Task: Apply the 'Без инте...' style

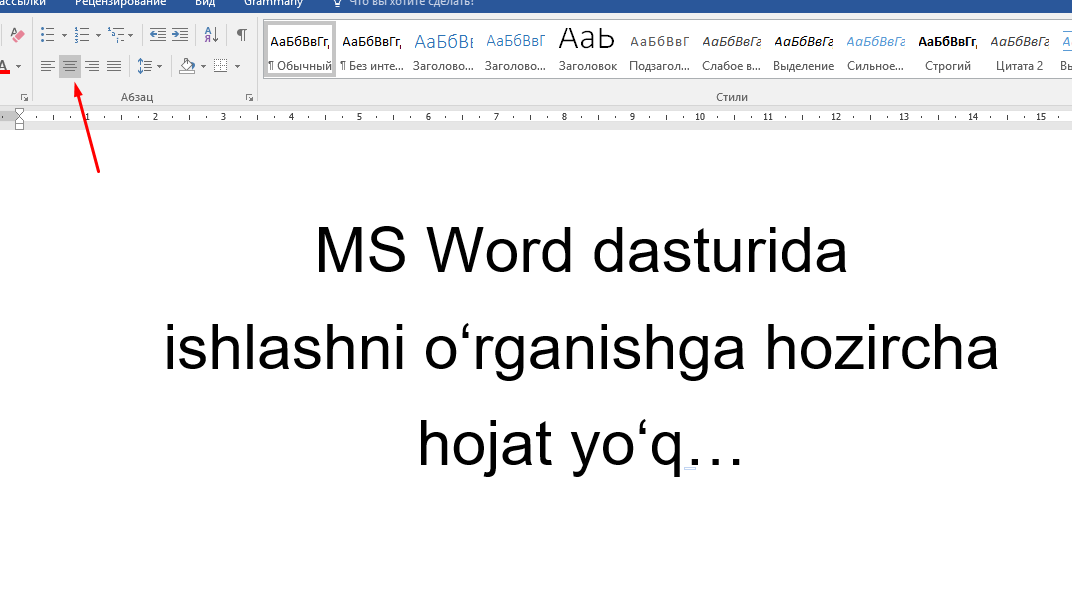Action: [x=372, y=51]
